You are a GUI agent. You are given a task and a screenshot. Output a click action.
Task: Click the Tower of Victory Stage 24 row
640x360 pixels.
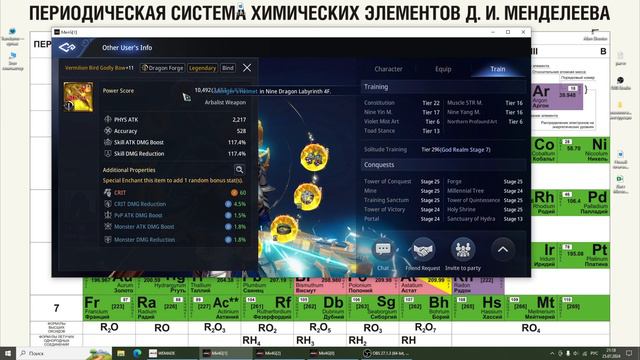(402, 210)
